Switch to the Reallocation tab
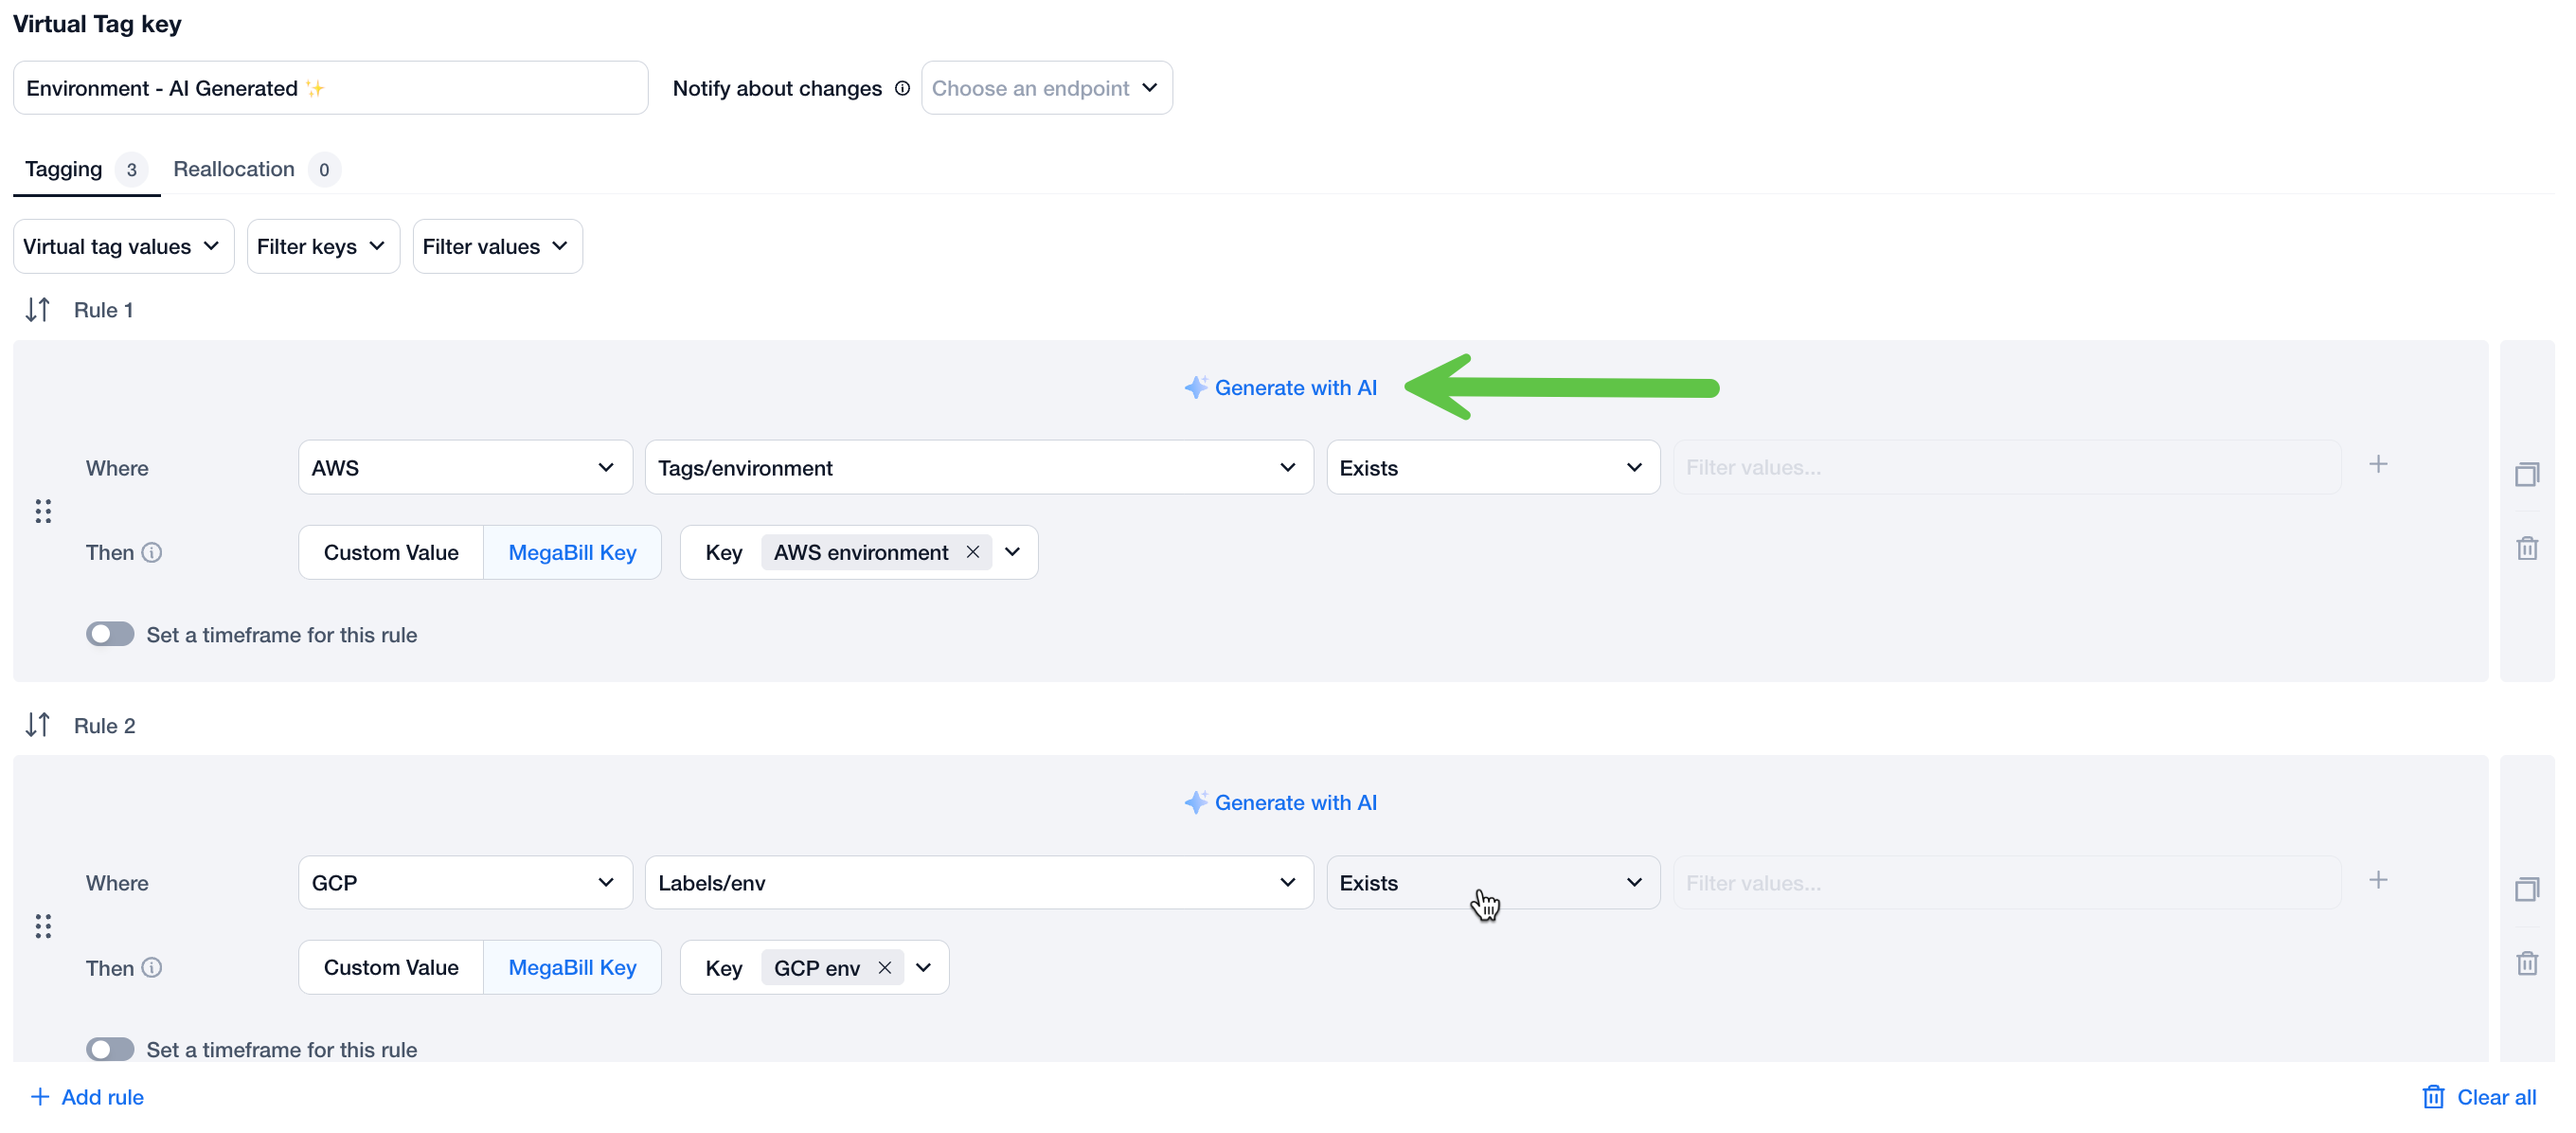2576x1133 pixels. click(x=234, y=169)
